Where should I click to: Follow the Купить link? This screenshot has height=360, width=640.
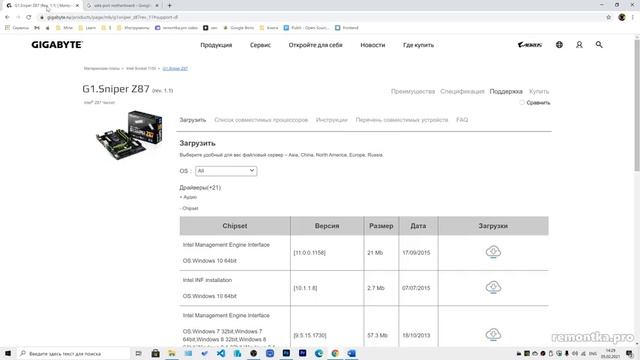pyautogui.click(x=539, y=91)
